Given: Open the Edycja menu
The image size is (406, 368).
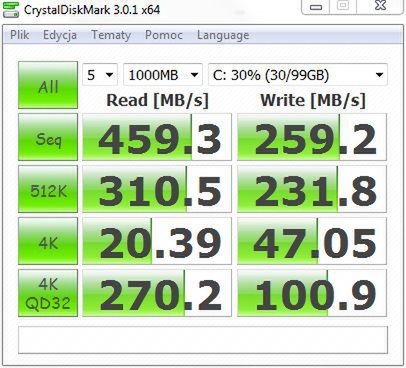Looking at the screenshot, I should coord(60,35).
